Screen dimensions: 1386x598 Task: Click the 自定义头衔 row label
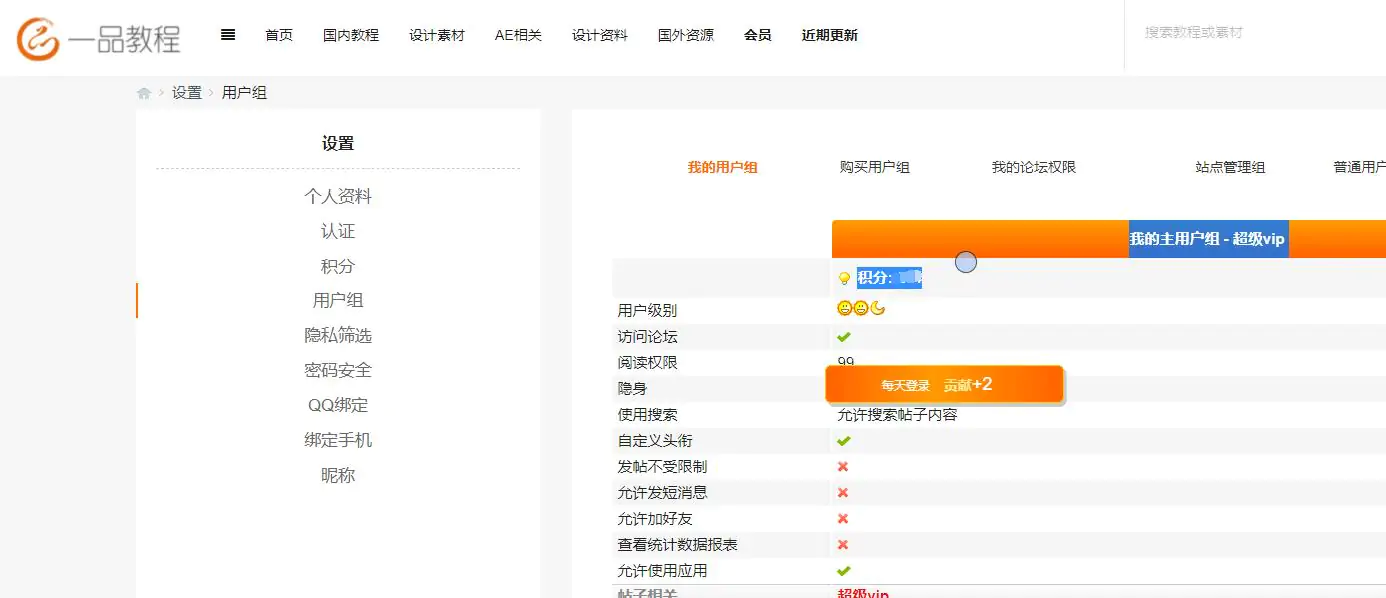[x=655, y=441]
